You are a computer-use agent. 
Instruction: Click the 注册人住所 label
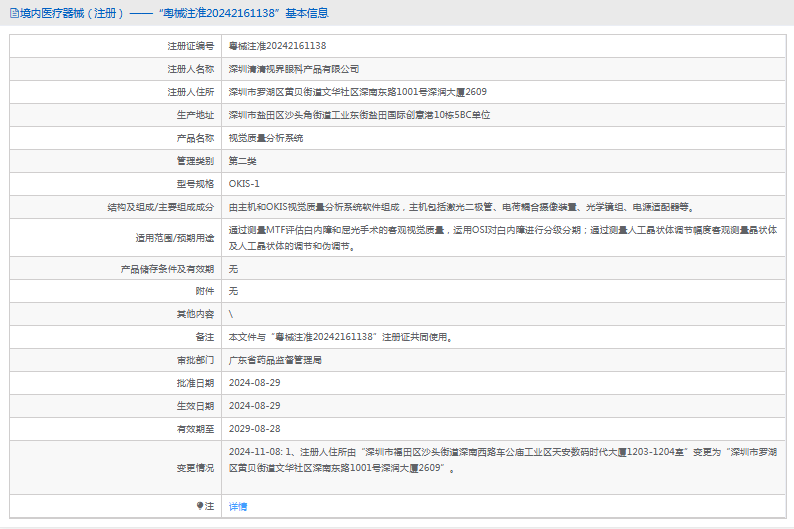point(190,92)
